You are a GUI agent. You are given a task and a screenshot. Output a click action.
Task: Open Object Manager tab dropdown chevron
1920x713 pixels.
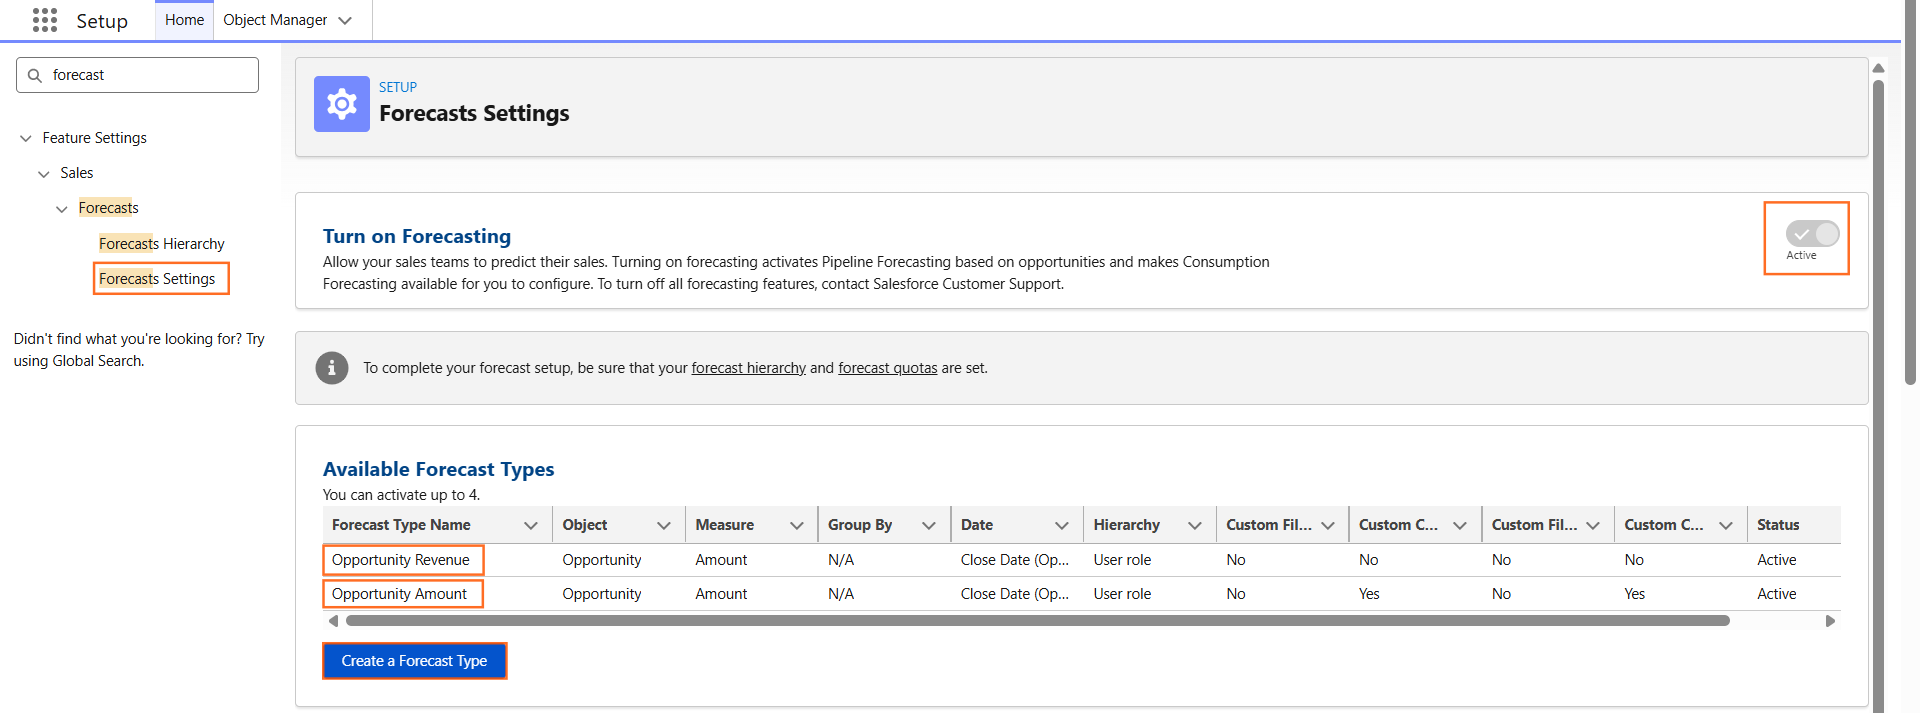pyautogui.click(x=345, y=20)
